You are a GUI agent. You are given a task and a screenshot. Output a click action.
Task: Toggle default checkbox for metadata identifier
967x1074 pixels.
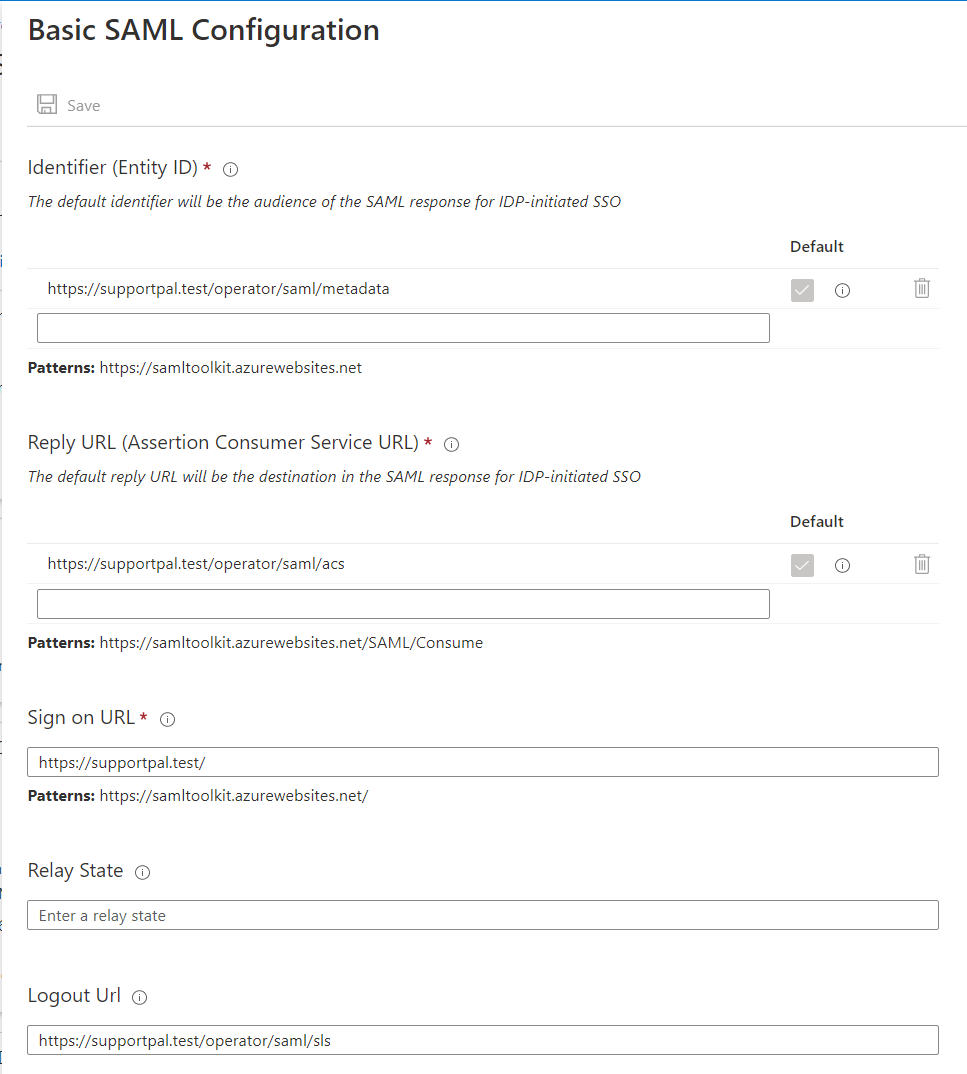[x=802, y=290]
